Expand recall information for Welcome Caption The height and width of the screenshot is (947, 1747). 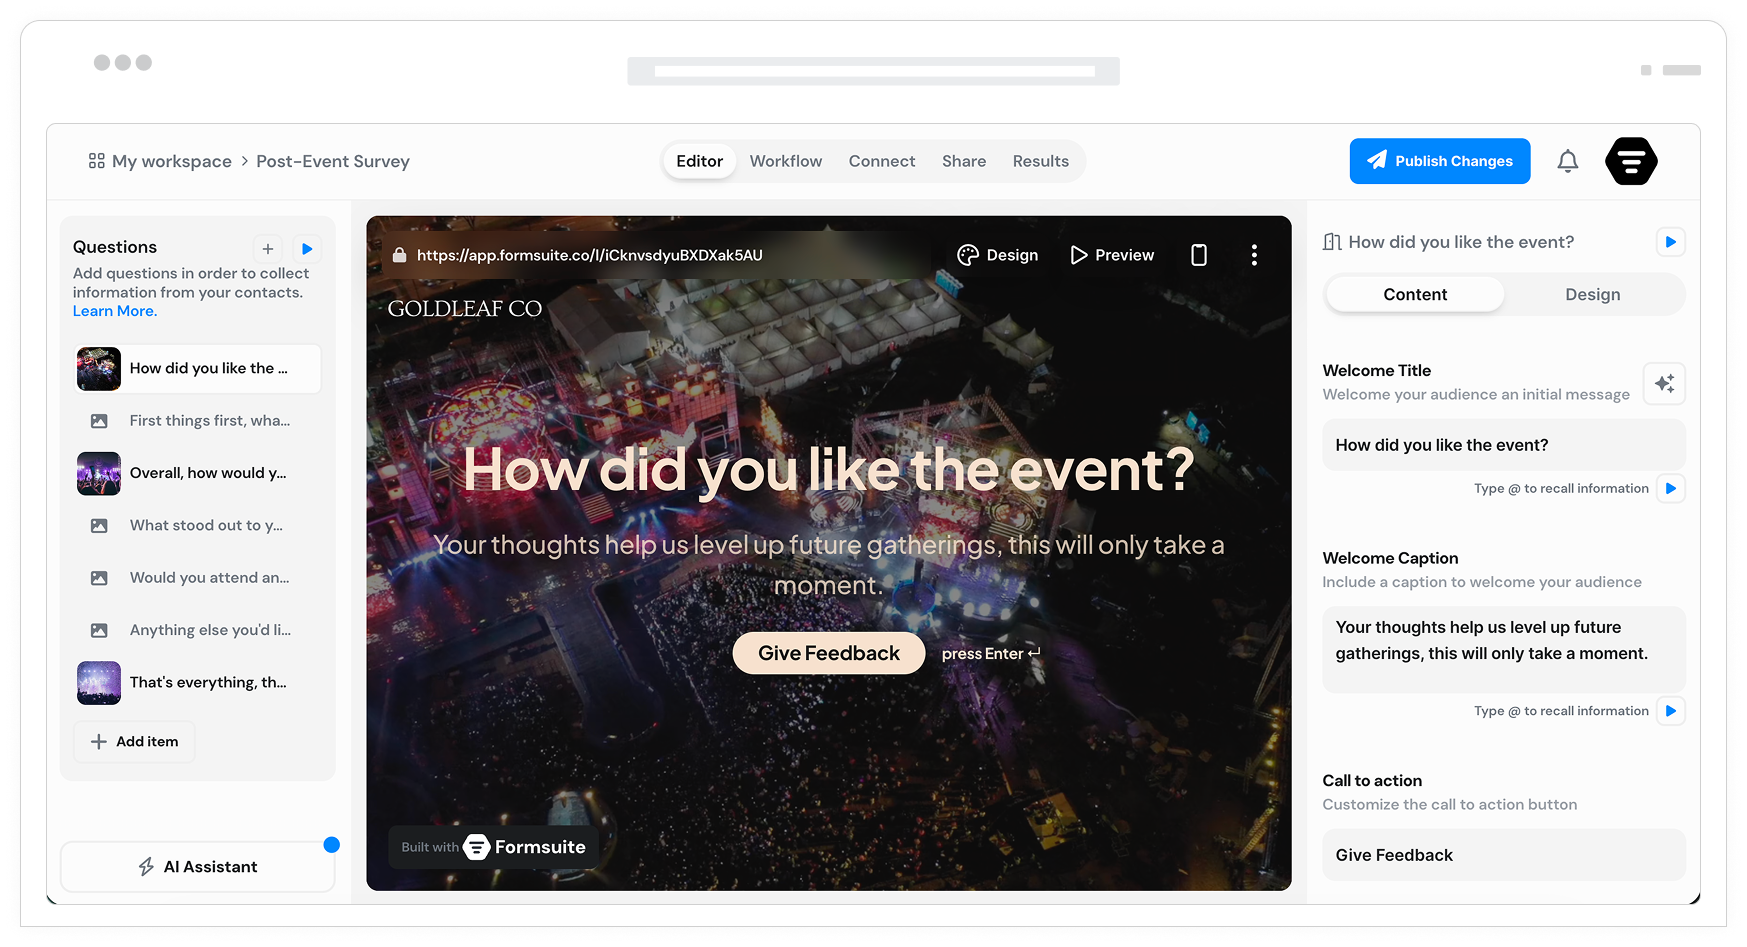pyautogui.click(x=1670, y=711)
